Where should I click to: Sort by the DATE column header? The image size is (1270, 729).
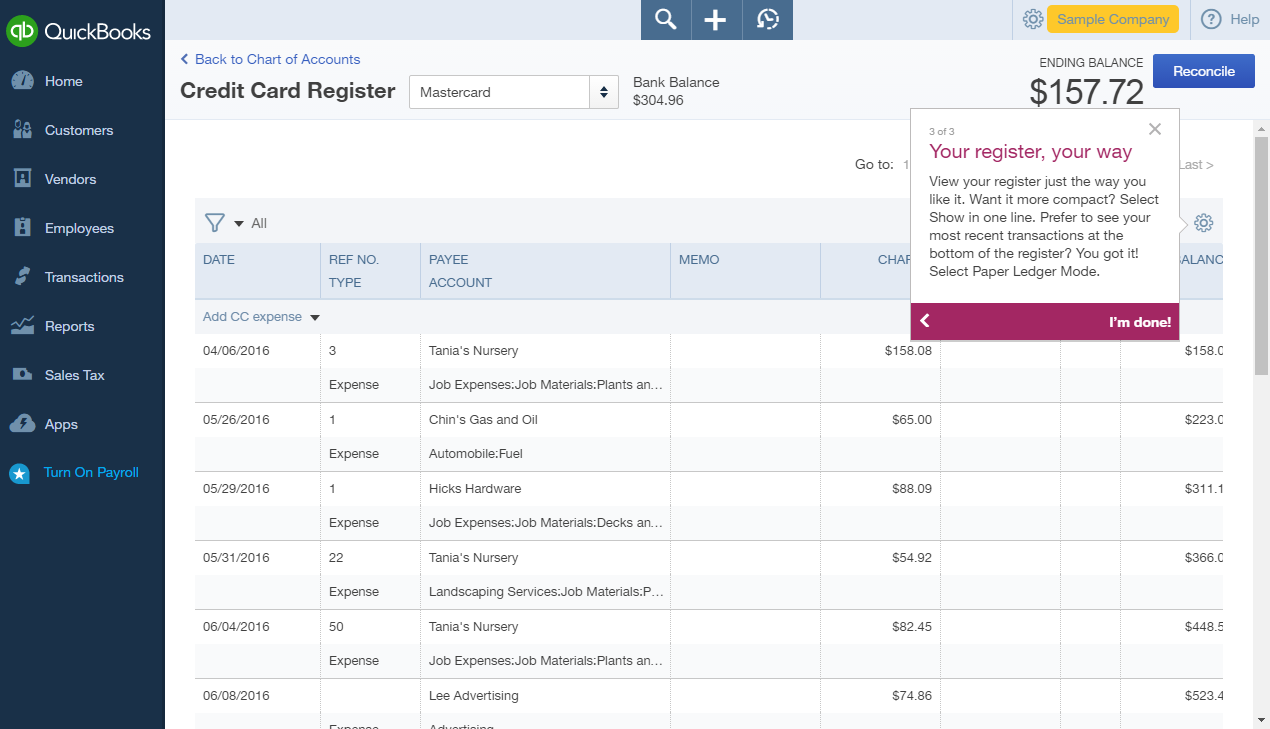coord(219,259)
